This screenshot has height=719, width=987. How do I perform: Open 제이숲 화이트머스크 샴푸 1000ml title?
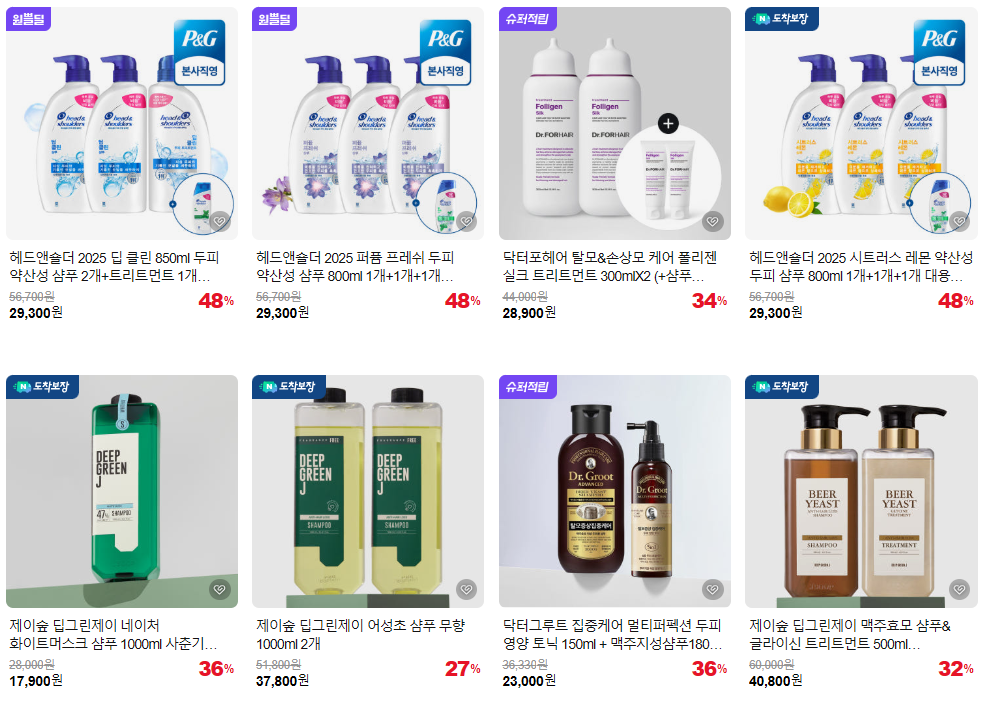[113, 635]
